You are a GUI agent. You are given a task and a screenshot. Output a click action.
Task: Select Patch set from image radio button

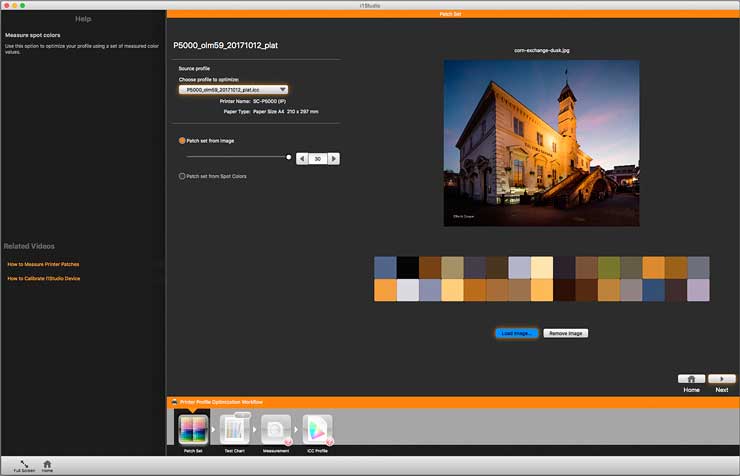(182, 141)
